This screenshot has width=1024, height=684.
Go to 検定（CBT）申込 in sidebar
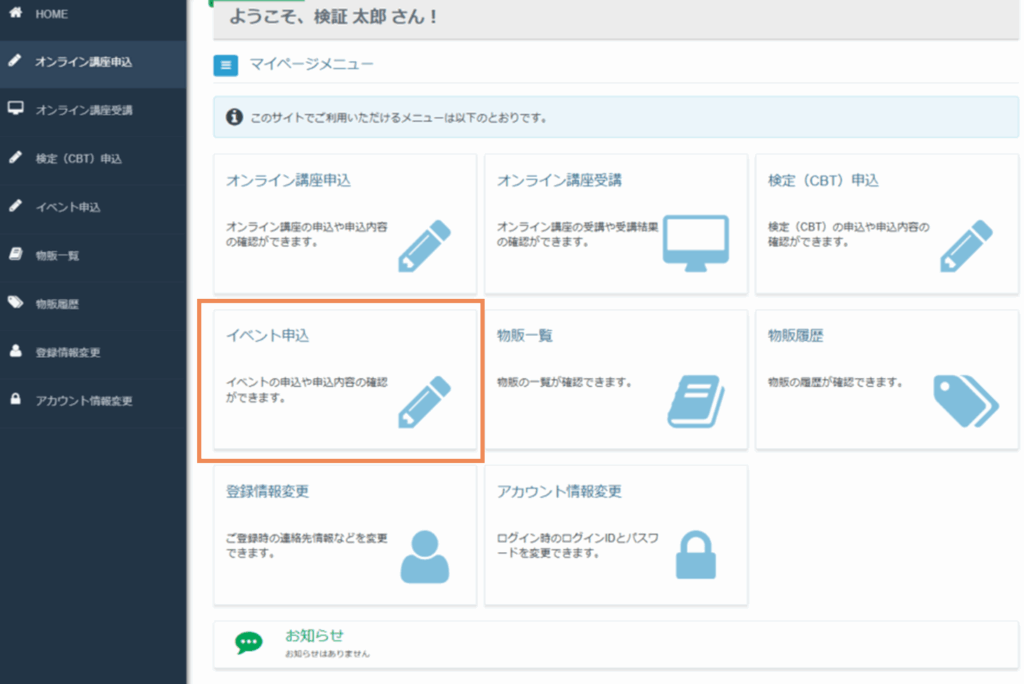[79, 158]
